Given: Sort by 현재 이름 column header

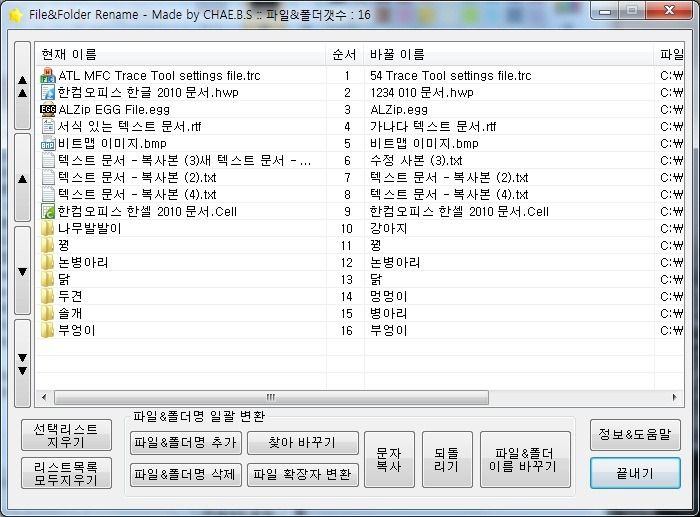Looking at the screenshot, I should (180, 54).
